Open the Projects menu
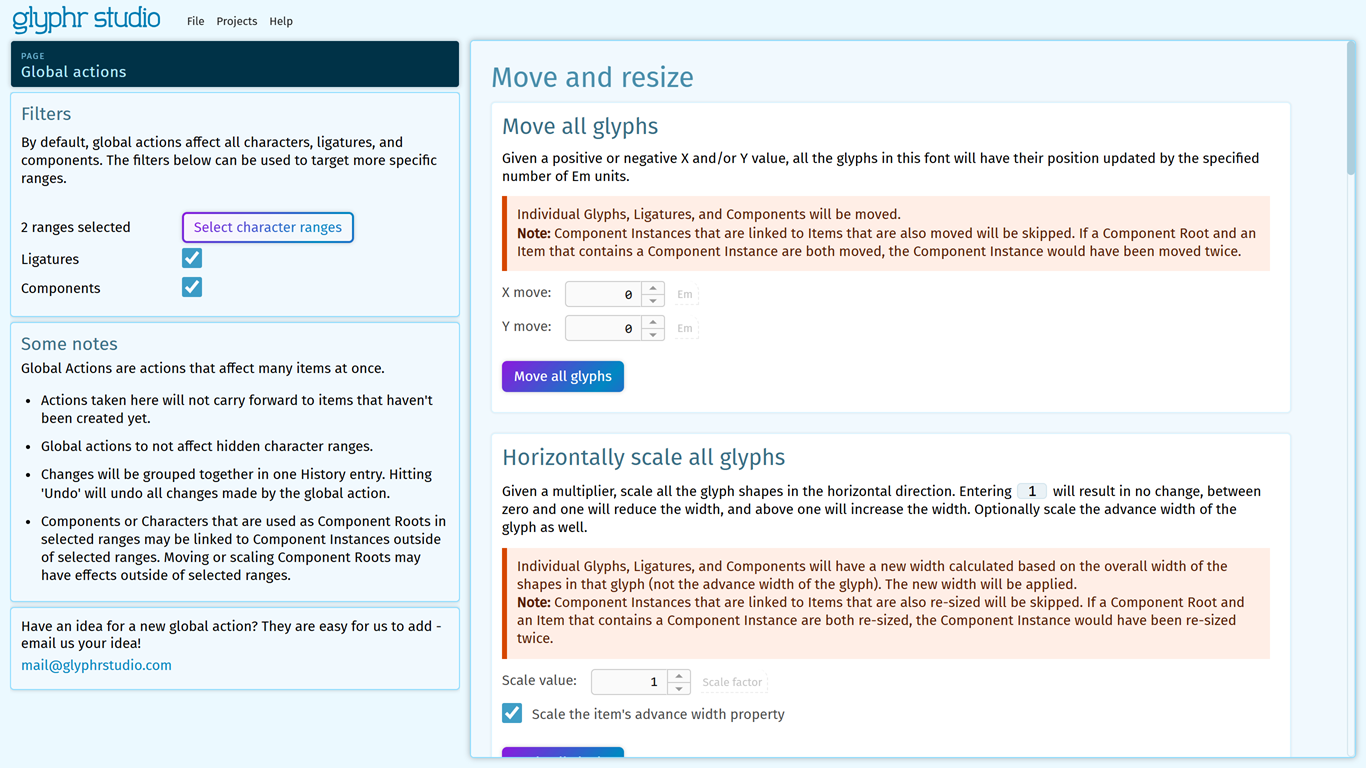 pyautogui.click(x=237, y=21)
